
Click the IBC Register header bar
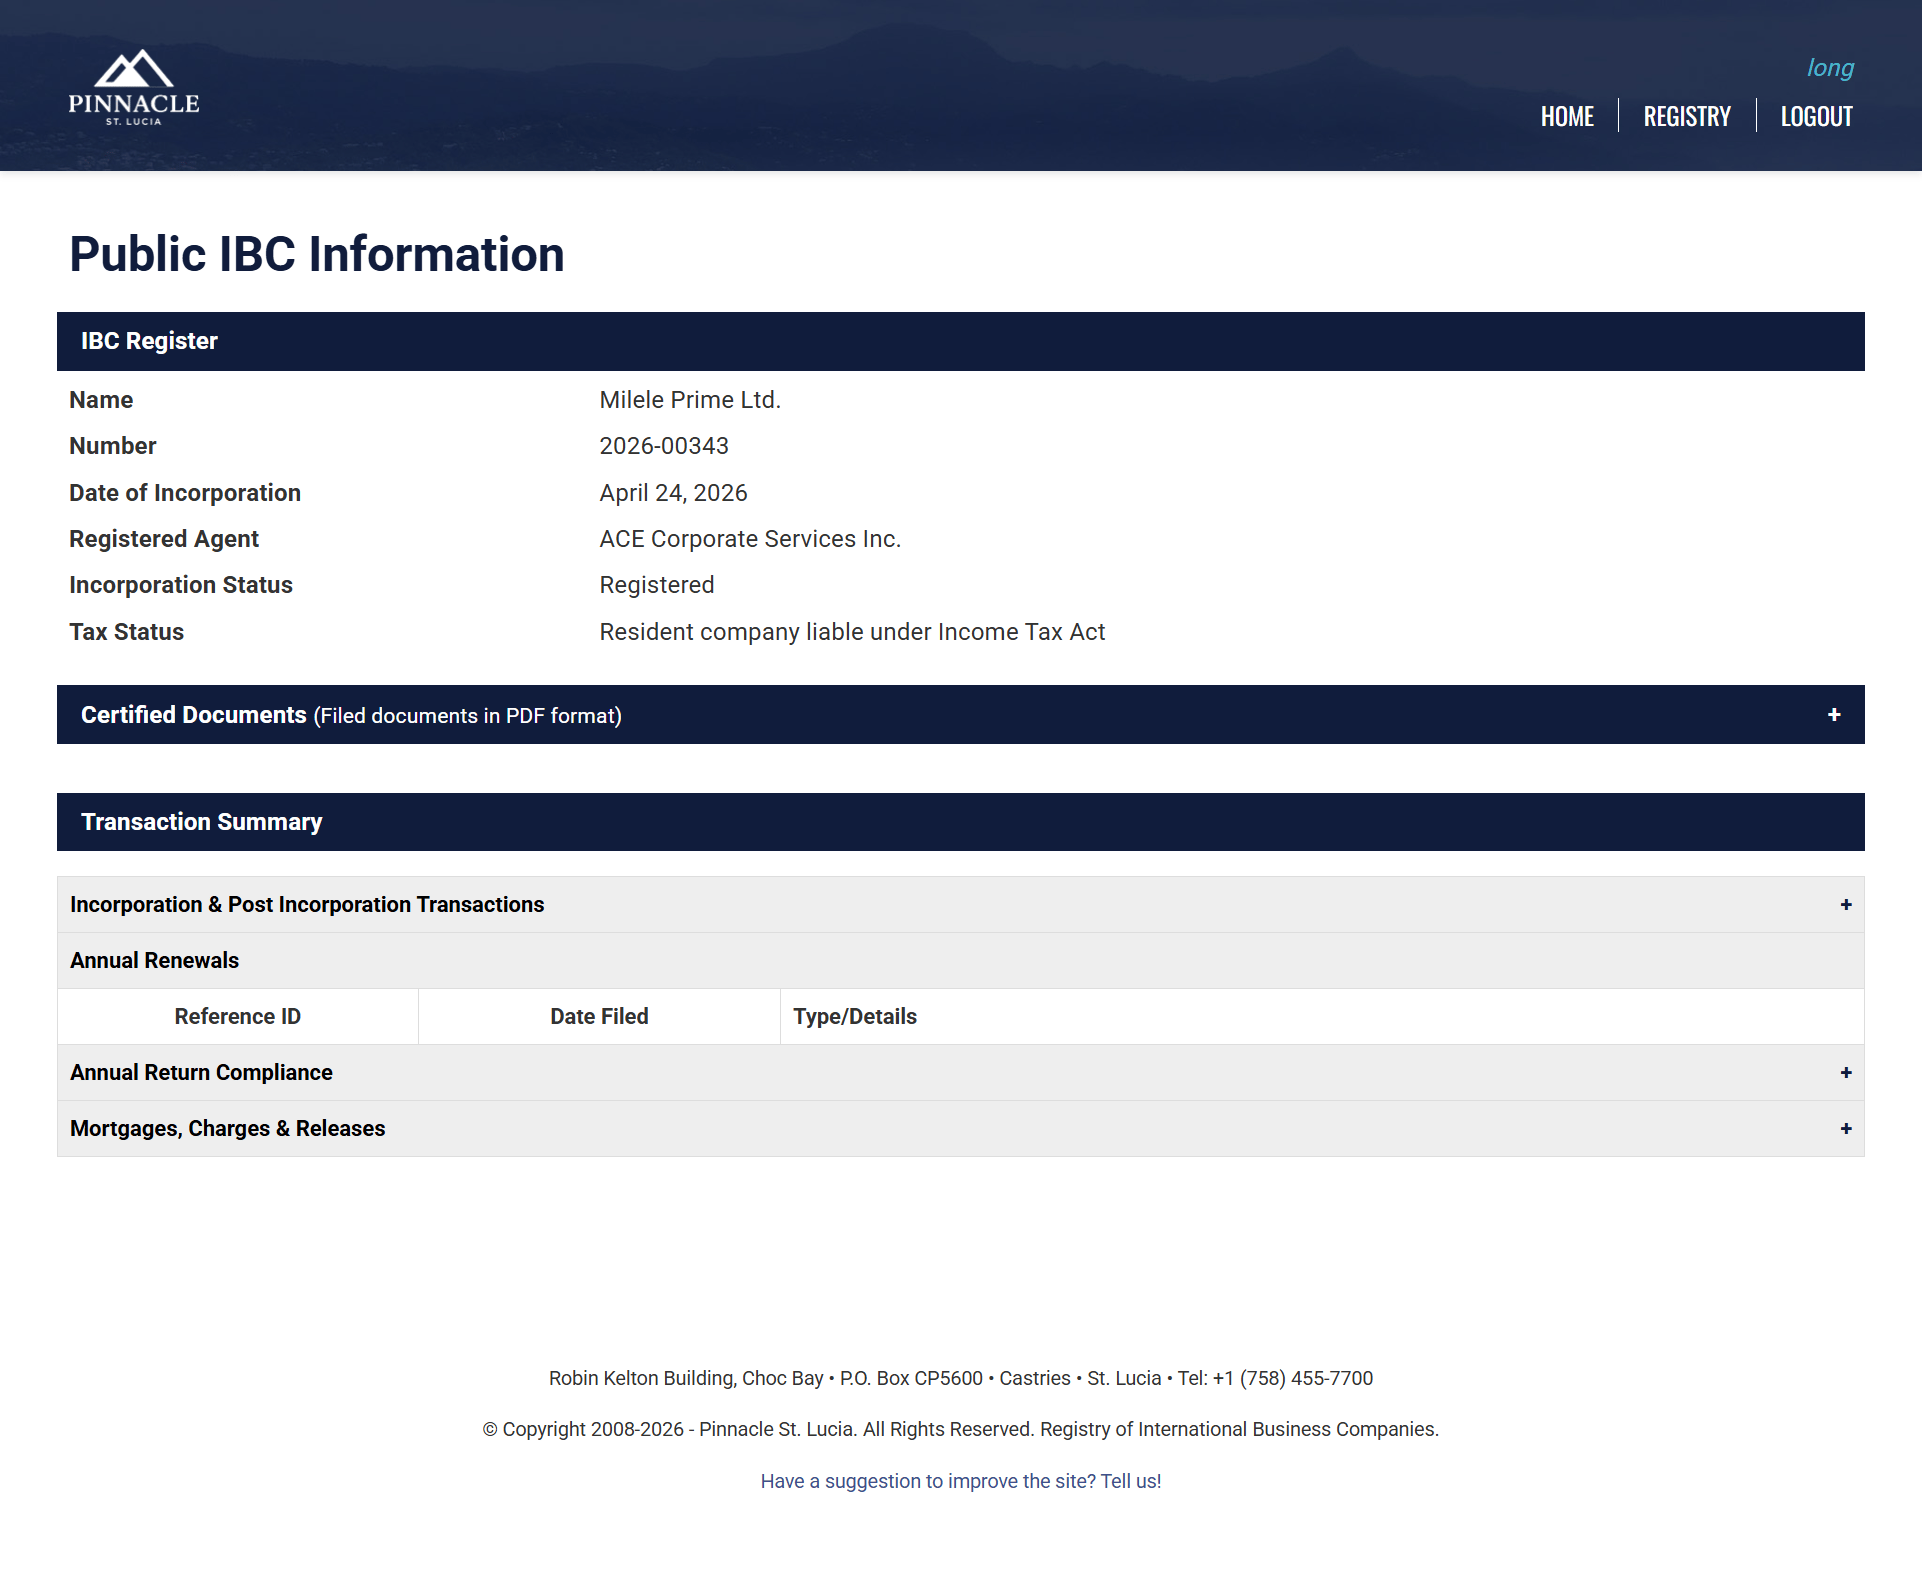(961, 341)
